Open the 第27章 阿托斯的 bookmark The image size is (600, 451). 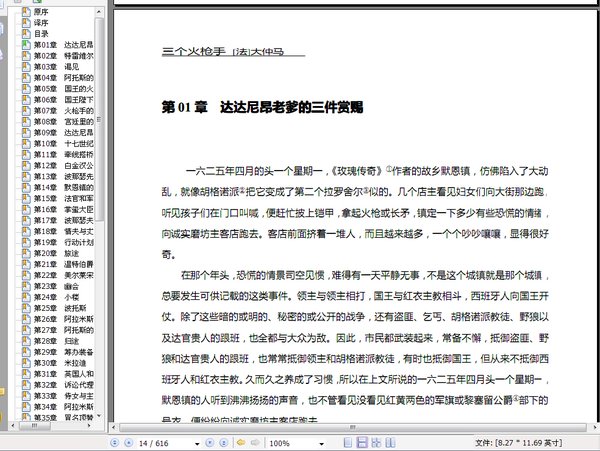(x=63, y=330)
